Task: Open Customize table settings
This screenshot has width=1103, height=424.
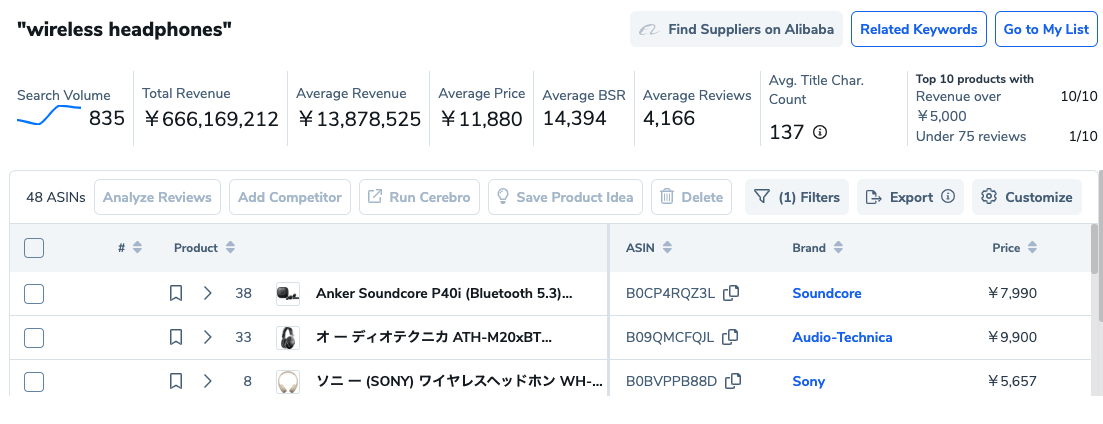Action: 1027,197
